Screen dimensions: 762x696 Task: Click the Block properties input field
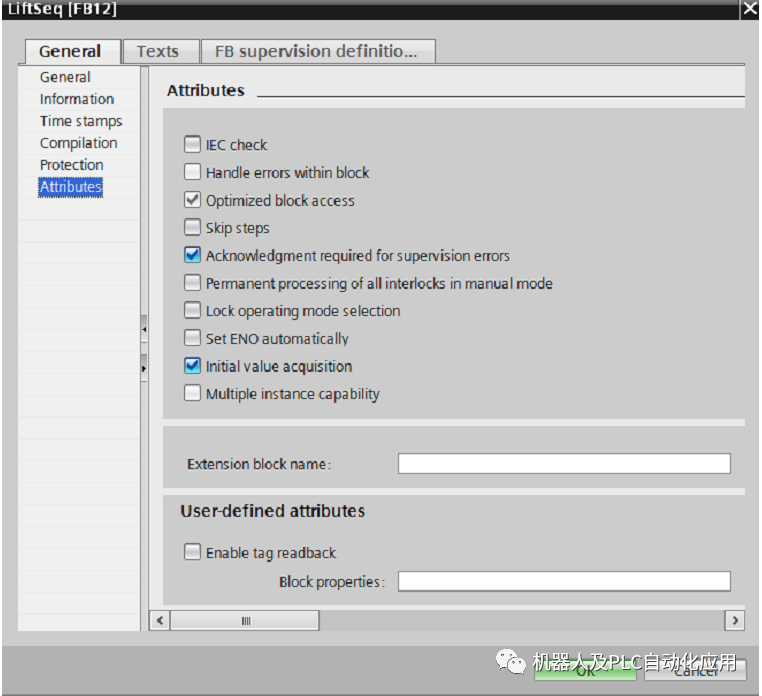(564, 581)
